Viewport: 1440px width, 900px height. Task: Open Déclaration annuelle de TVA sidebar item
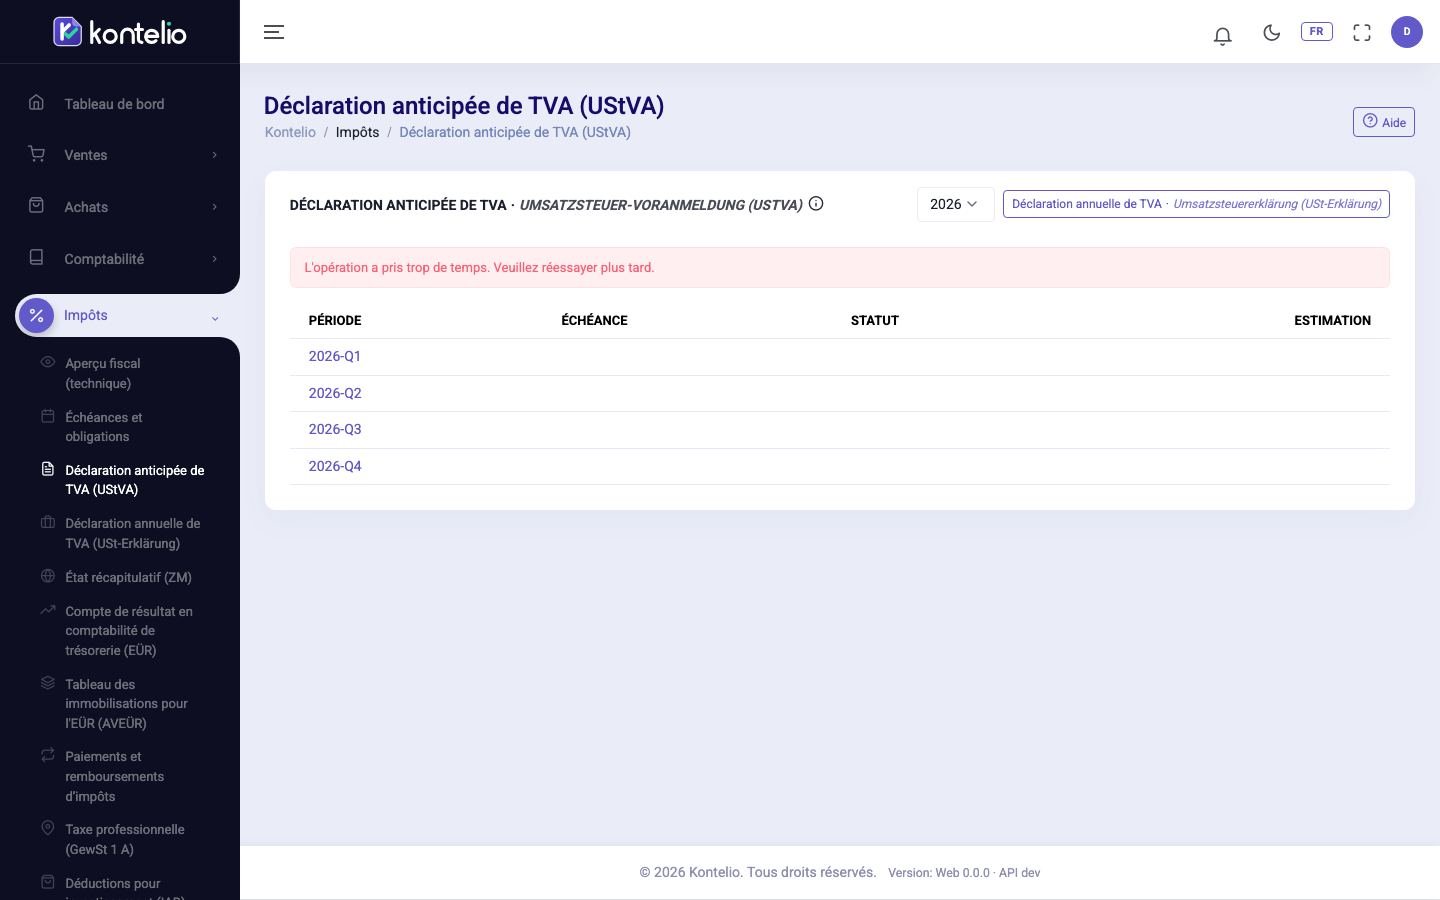coord(132,533)
